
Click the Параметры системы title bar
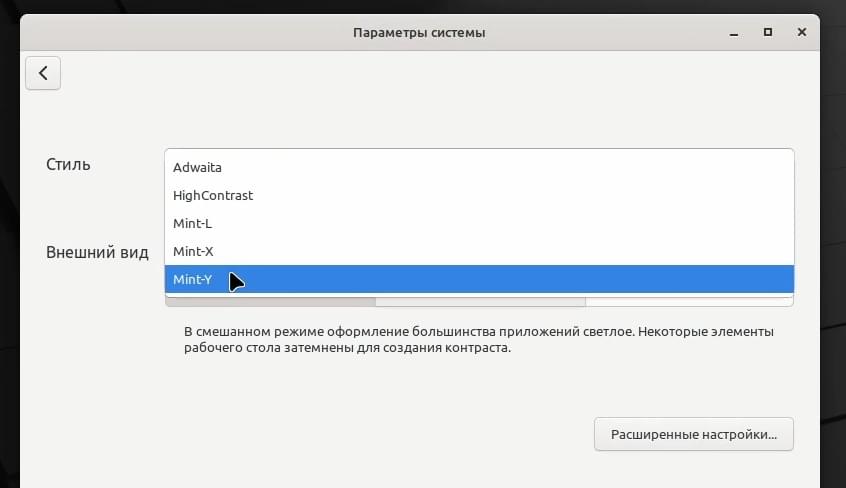tap(419, 32)
